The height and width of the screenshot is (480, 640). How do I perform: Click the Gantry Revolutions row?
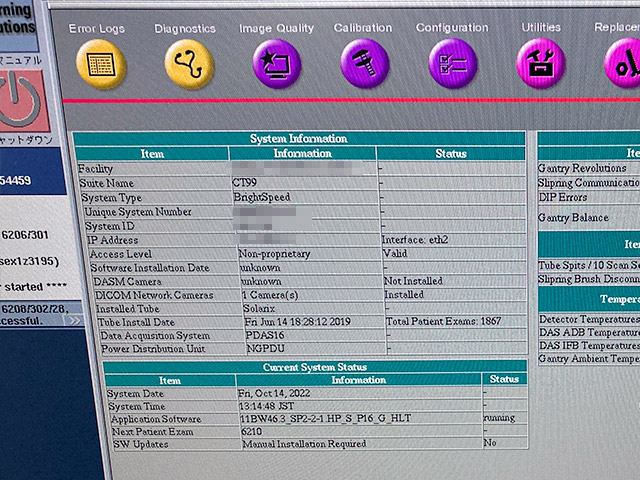pos(584,169)
